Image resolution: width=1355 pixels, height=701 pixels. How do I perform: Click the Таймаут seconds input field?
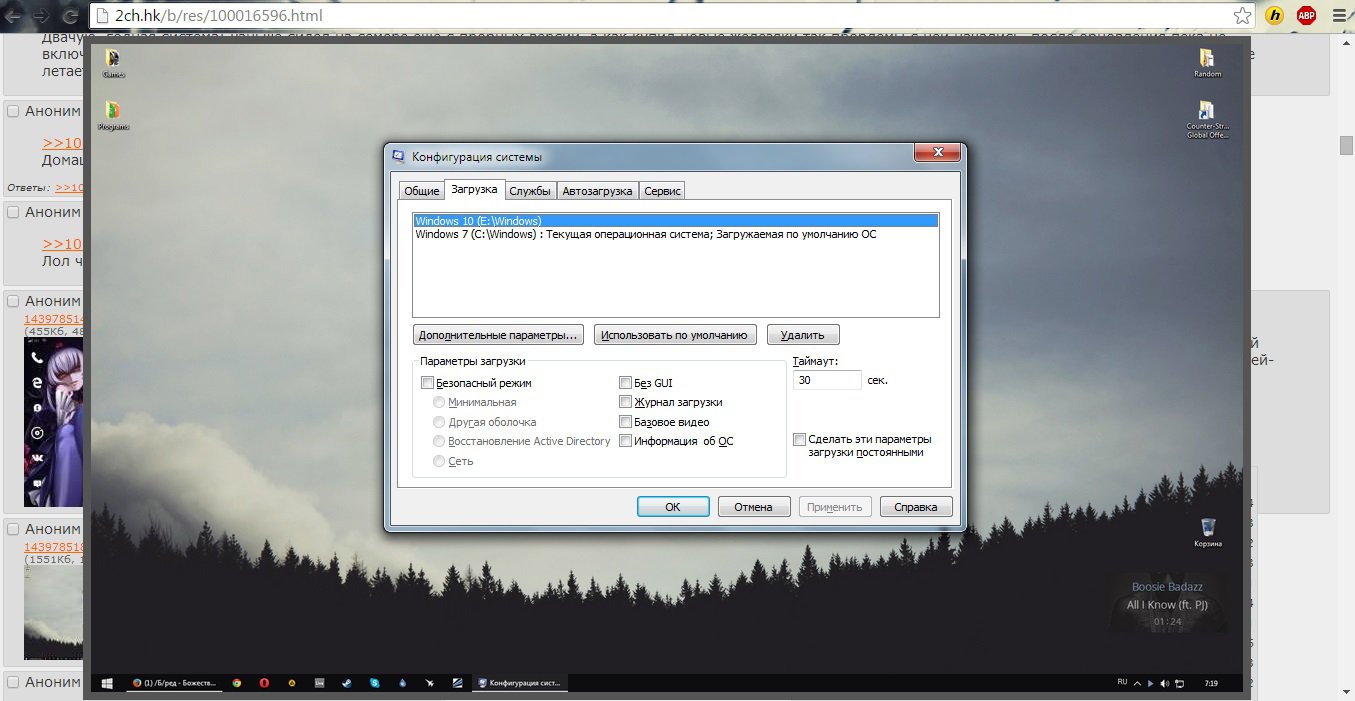827,380
